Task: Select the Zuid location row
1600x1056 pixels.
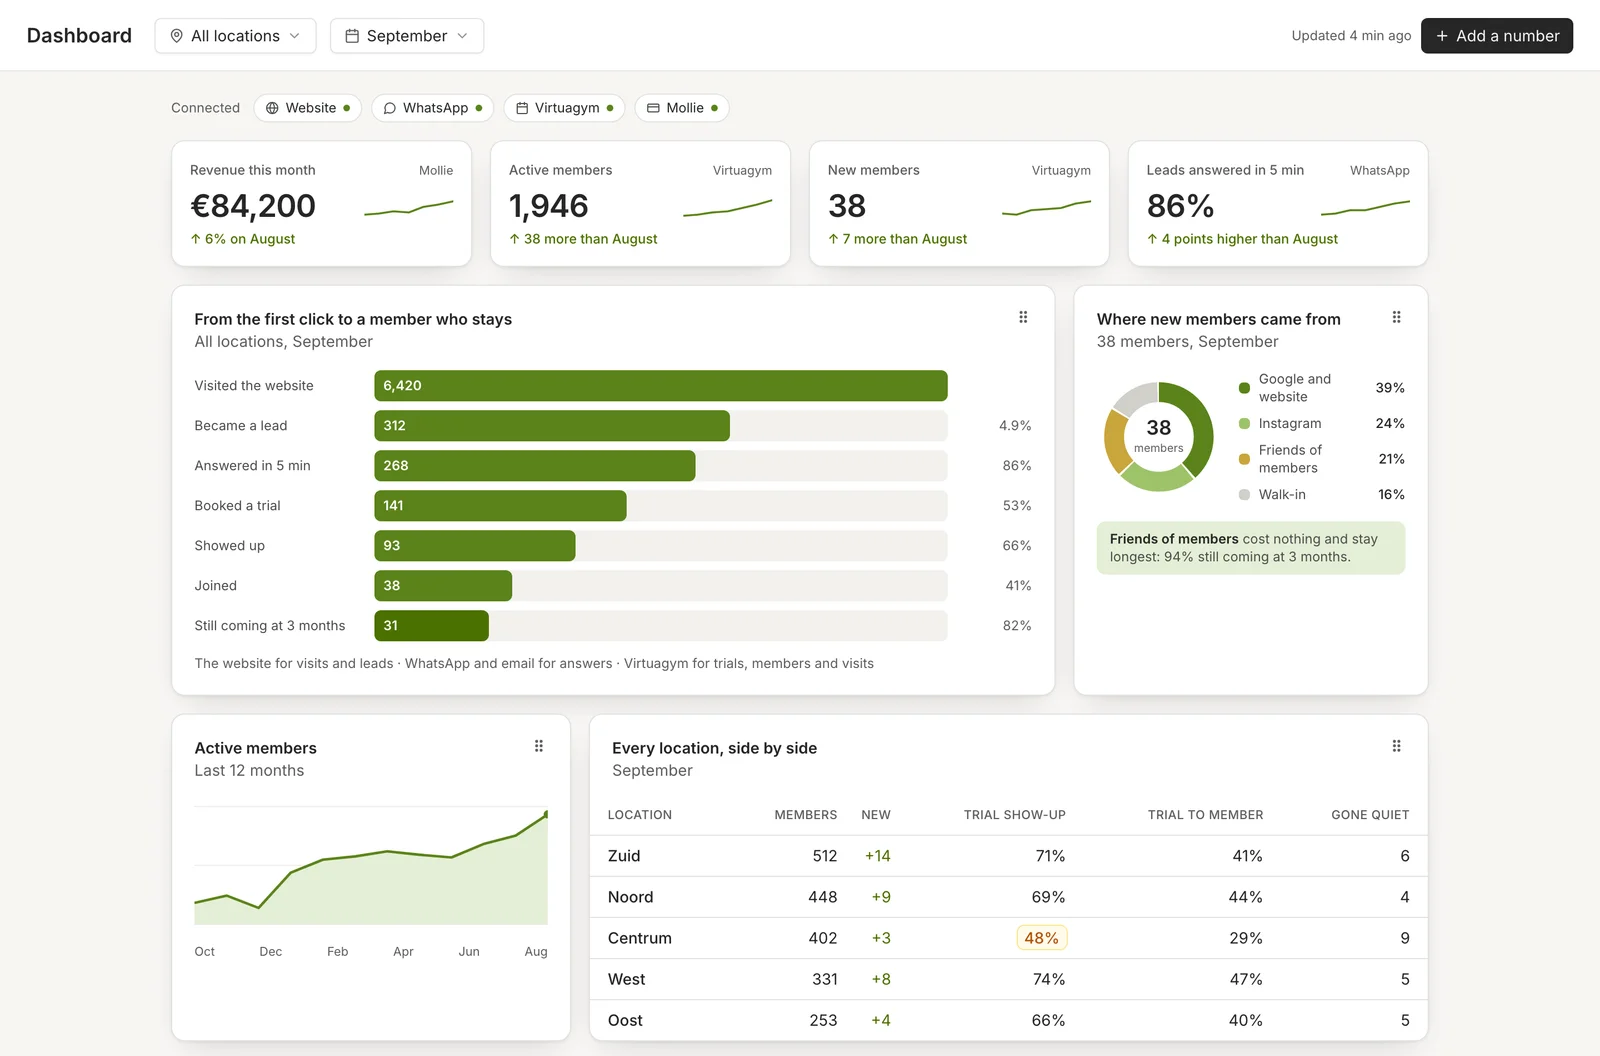Action: click(1008, 856)
